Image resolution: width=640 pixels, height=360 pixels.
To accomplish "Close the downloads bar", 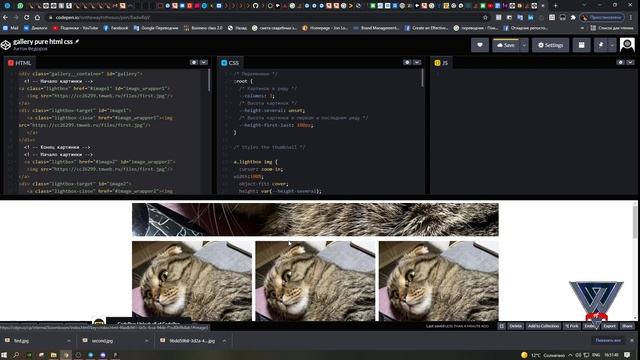I will click(x=632, y=340).
